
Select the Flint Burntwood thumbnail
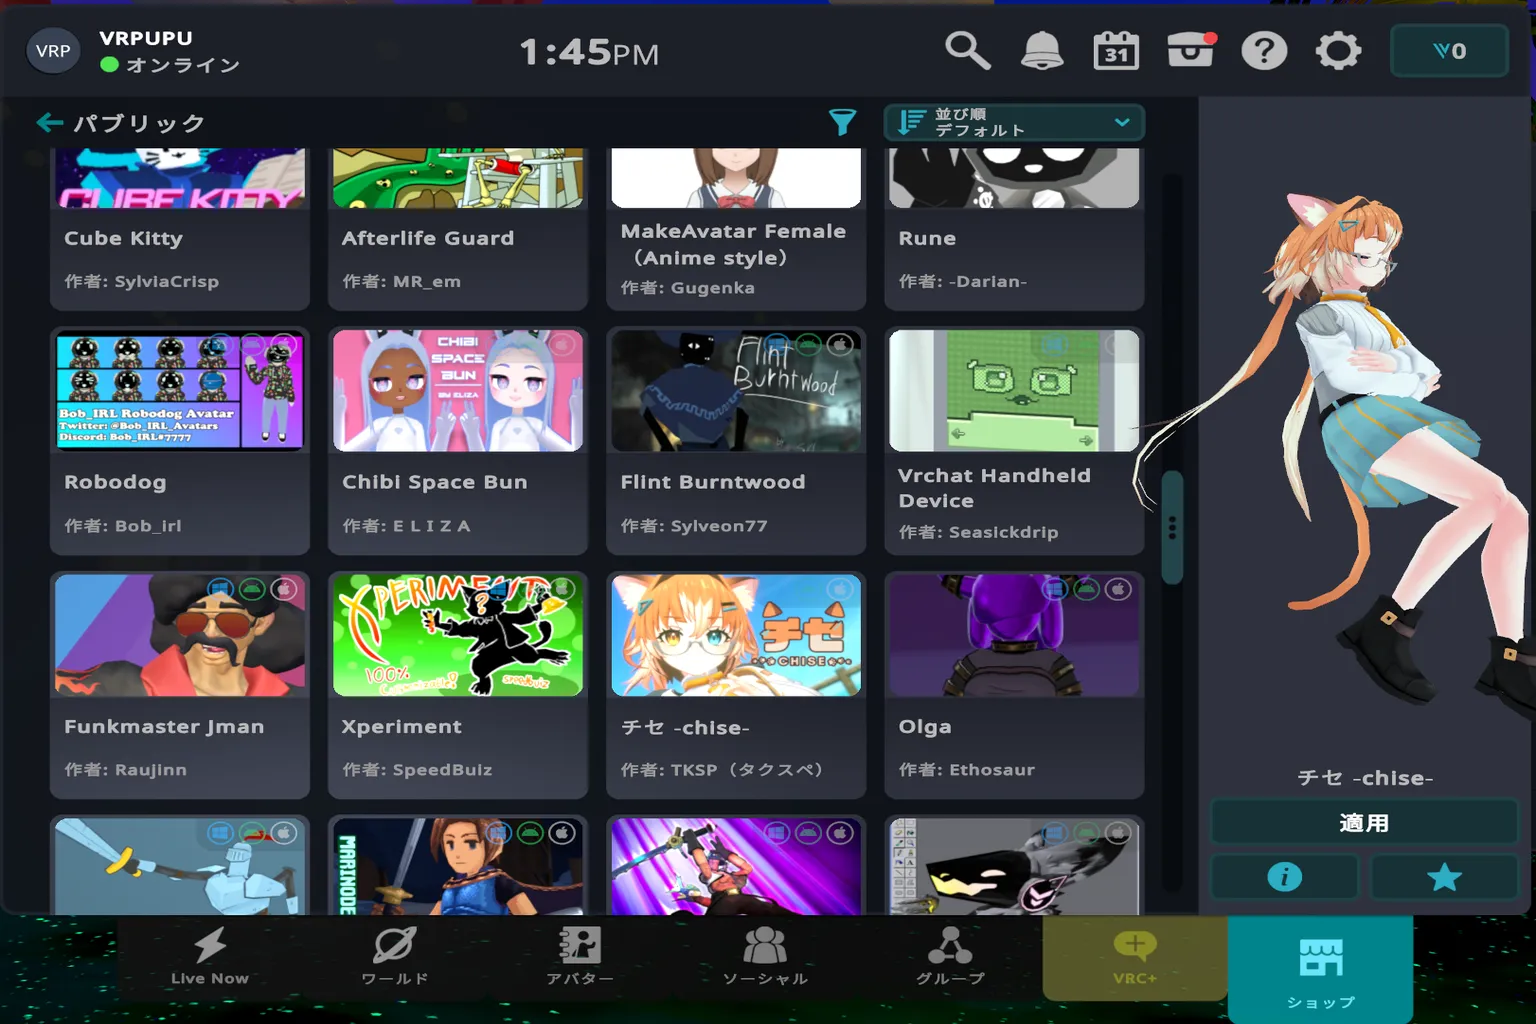click(736, 391)
